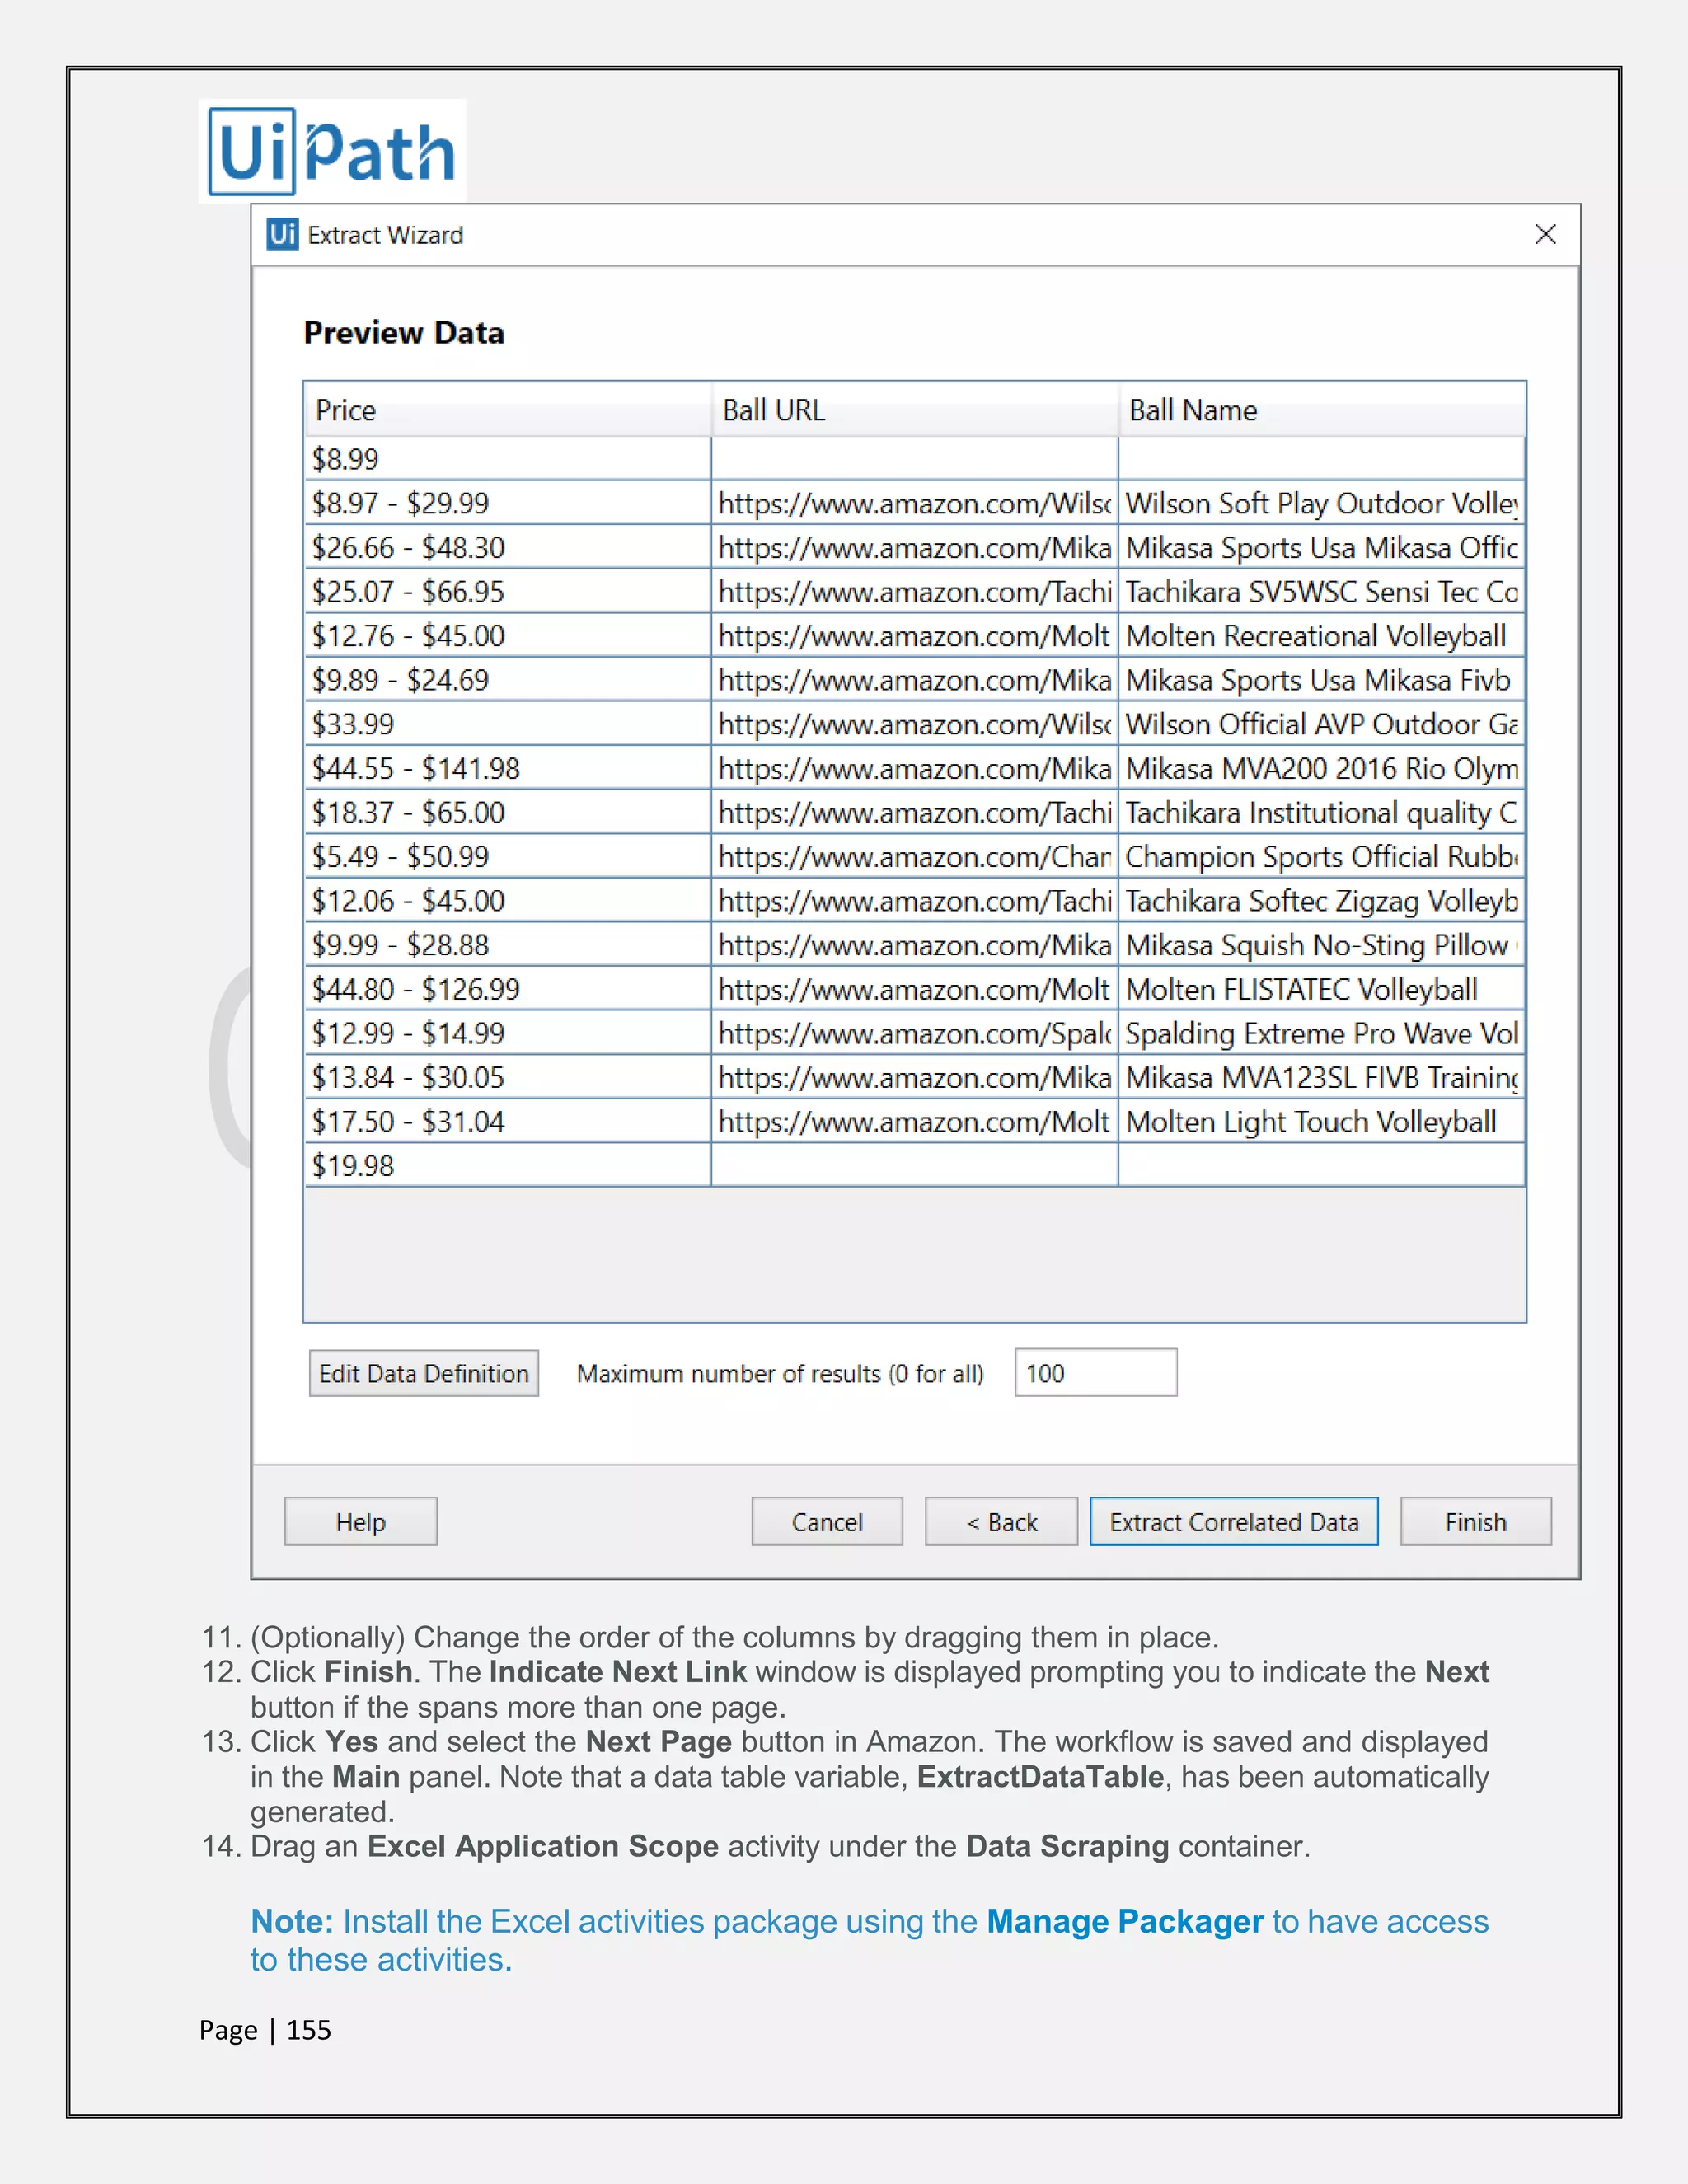
Task: Select the $33.99 price cell
Action: pyautogui.click(x=508, y=724)
